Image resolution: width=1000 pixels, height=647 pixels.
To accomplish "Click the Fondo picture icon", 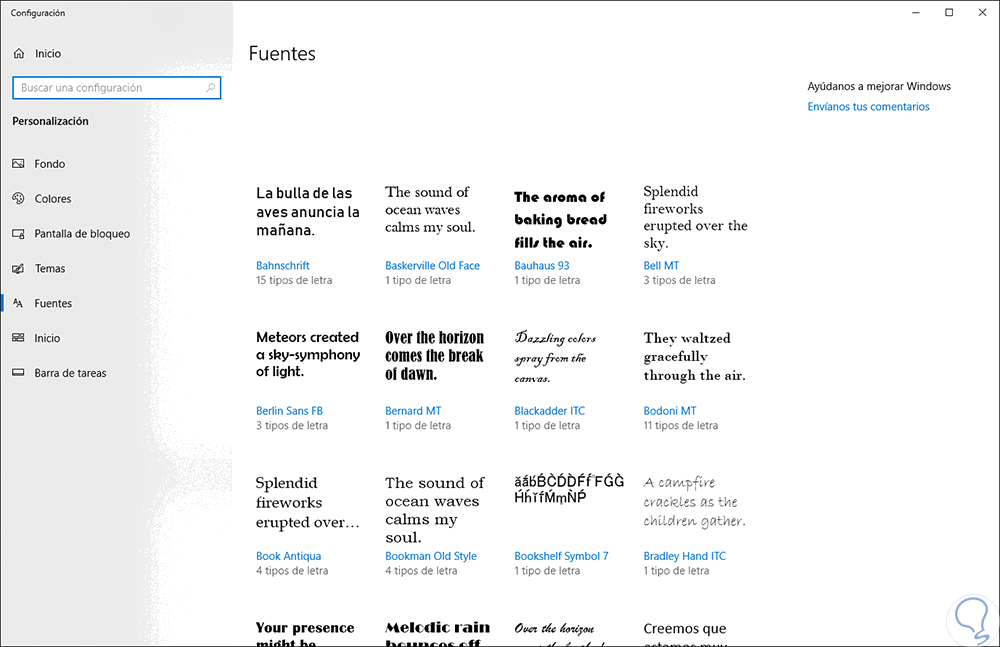I will [x=18, y=164].
